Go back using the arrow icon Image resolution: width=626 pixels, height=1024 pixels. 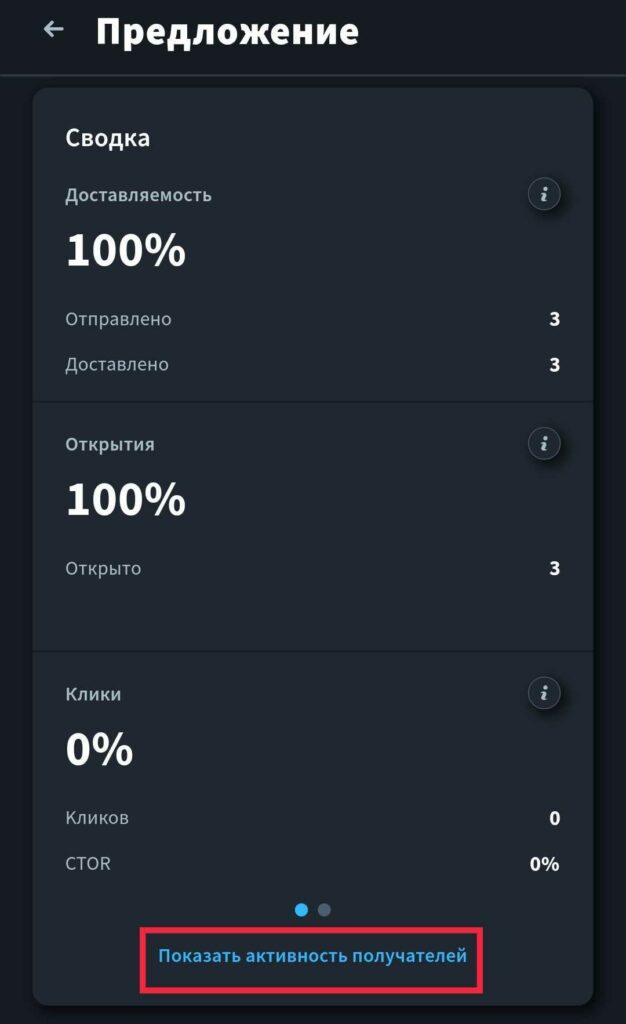[x=54, y=29]
